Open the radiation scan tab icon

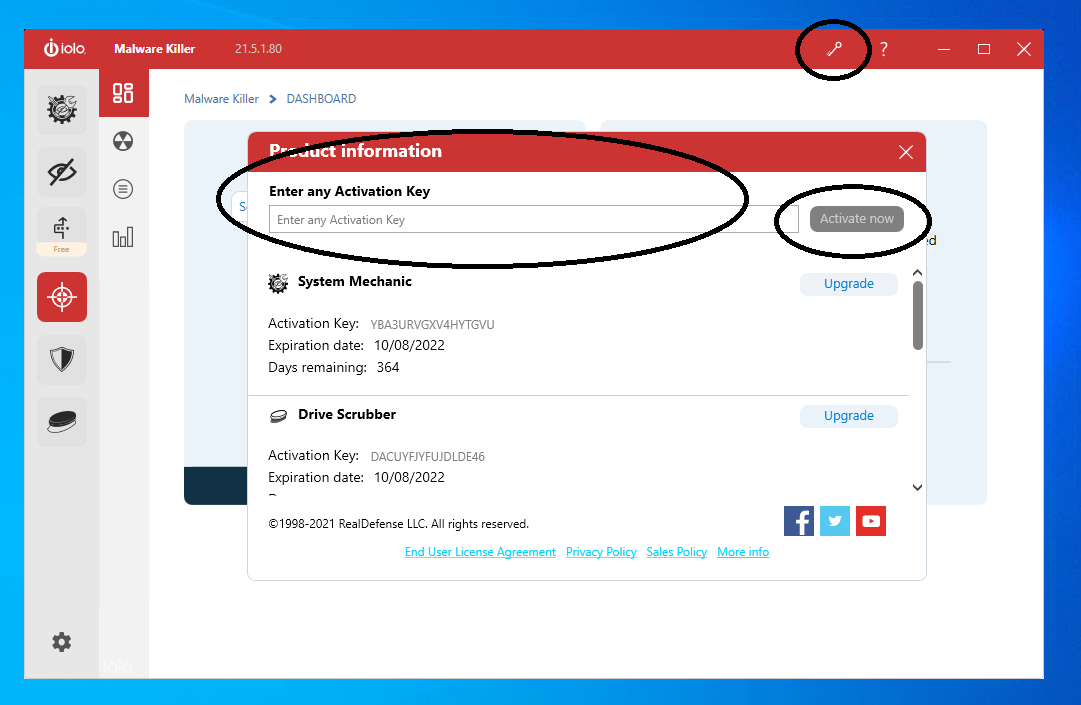(123, 141)
